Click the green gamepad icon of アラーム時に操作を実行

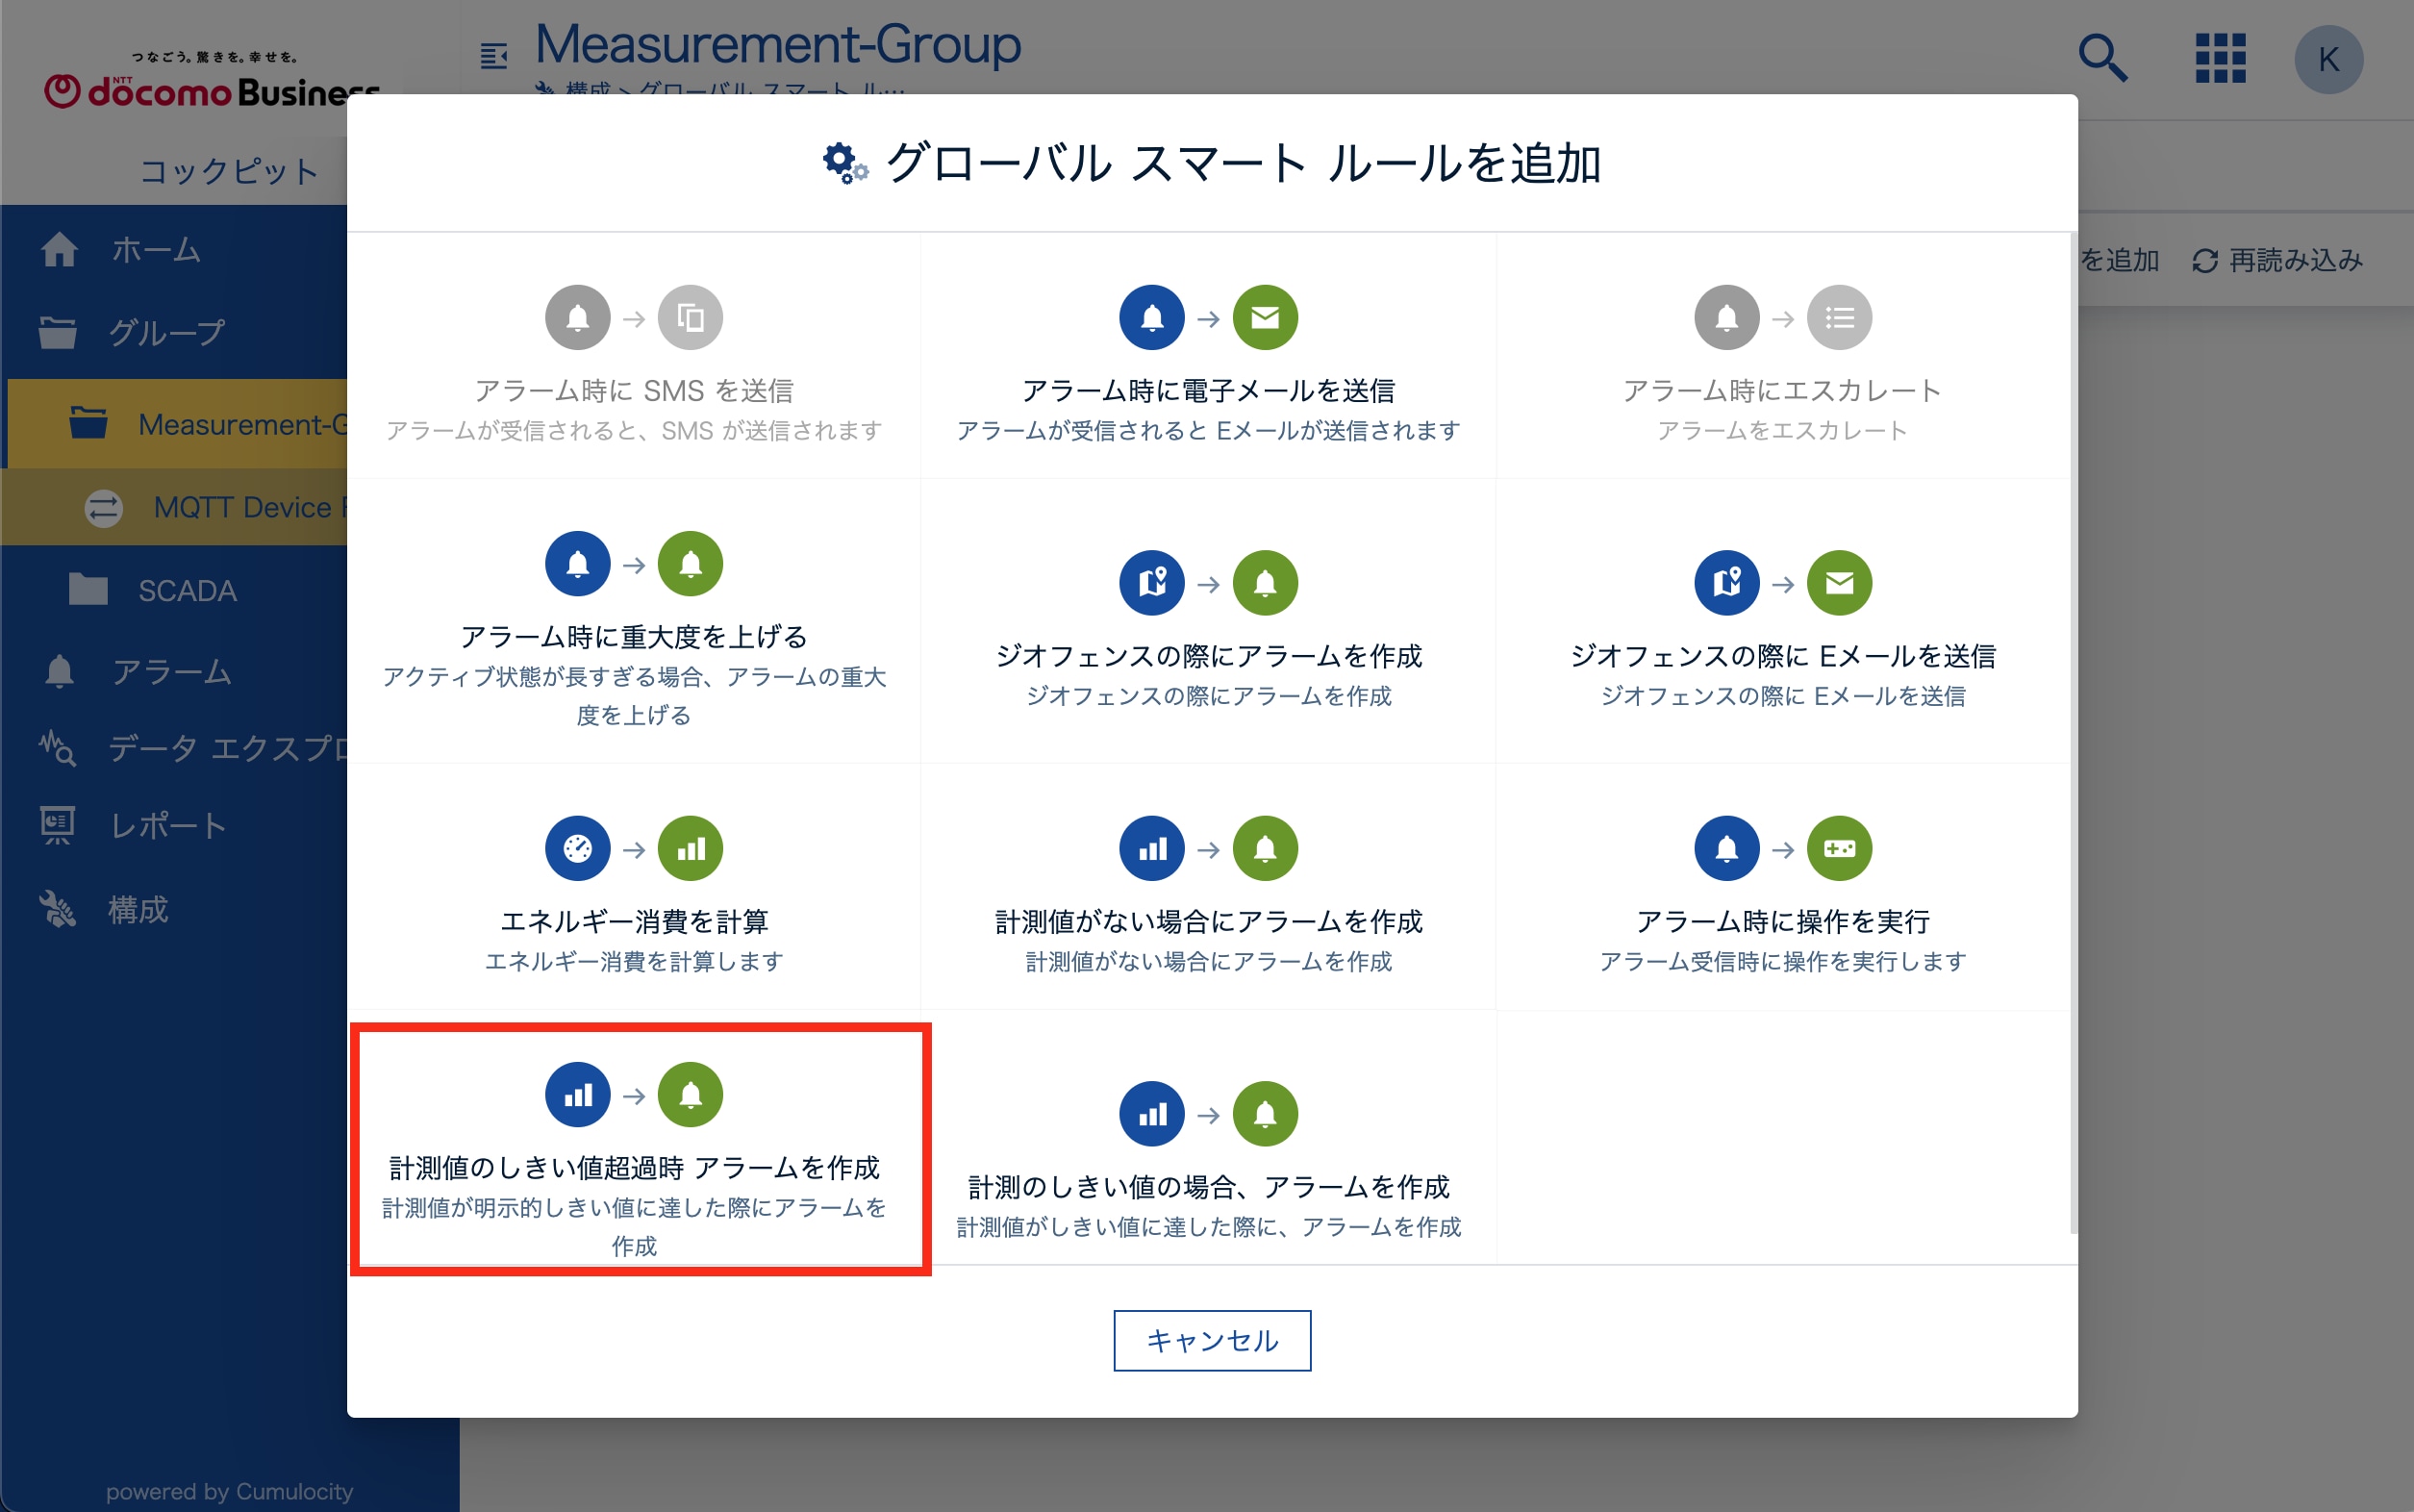pyautogui.click(x=1839, y=849)
